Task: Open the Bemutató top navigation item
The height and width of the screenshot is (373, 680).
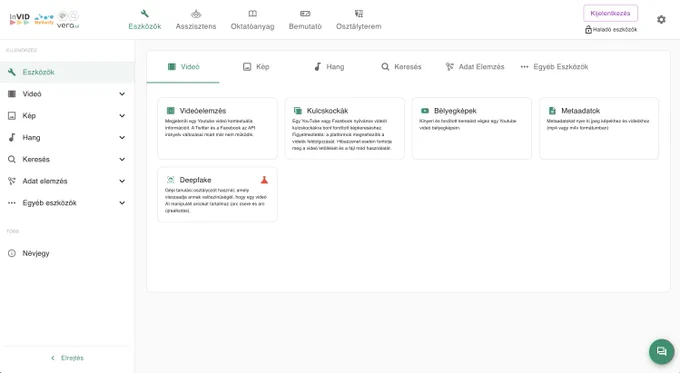Action: point(305,20)
